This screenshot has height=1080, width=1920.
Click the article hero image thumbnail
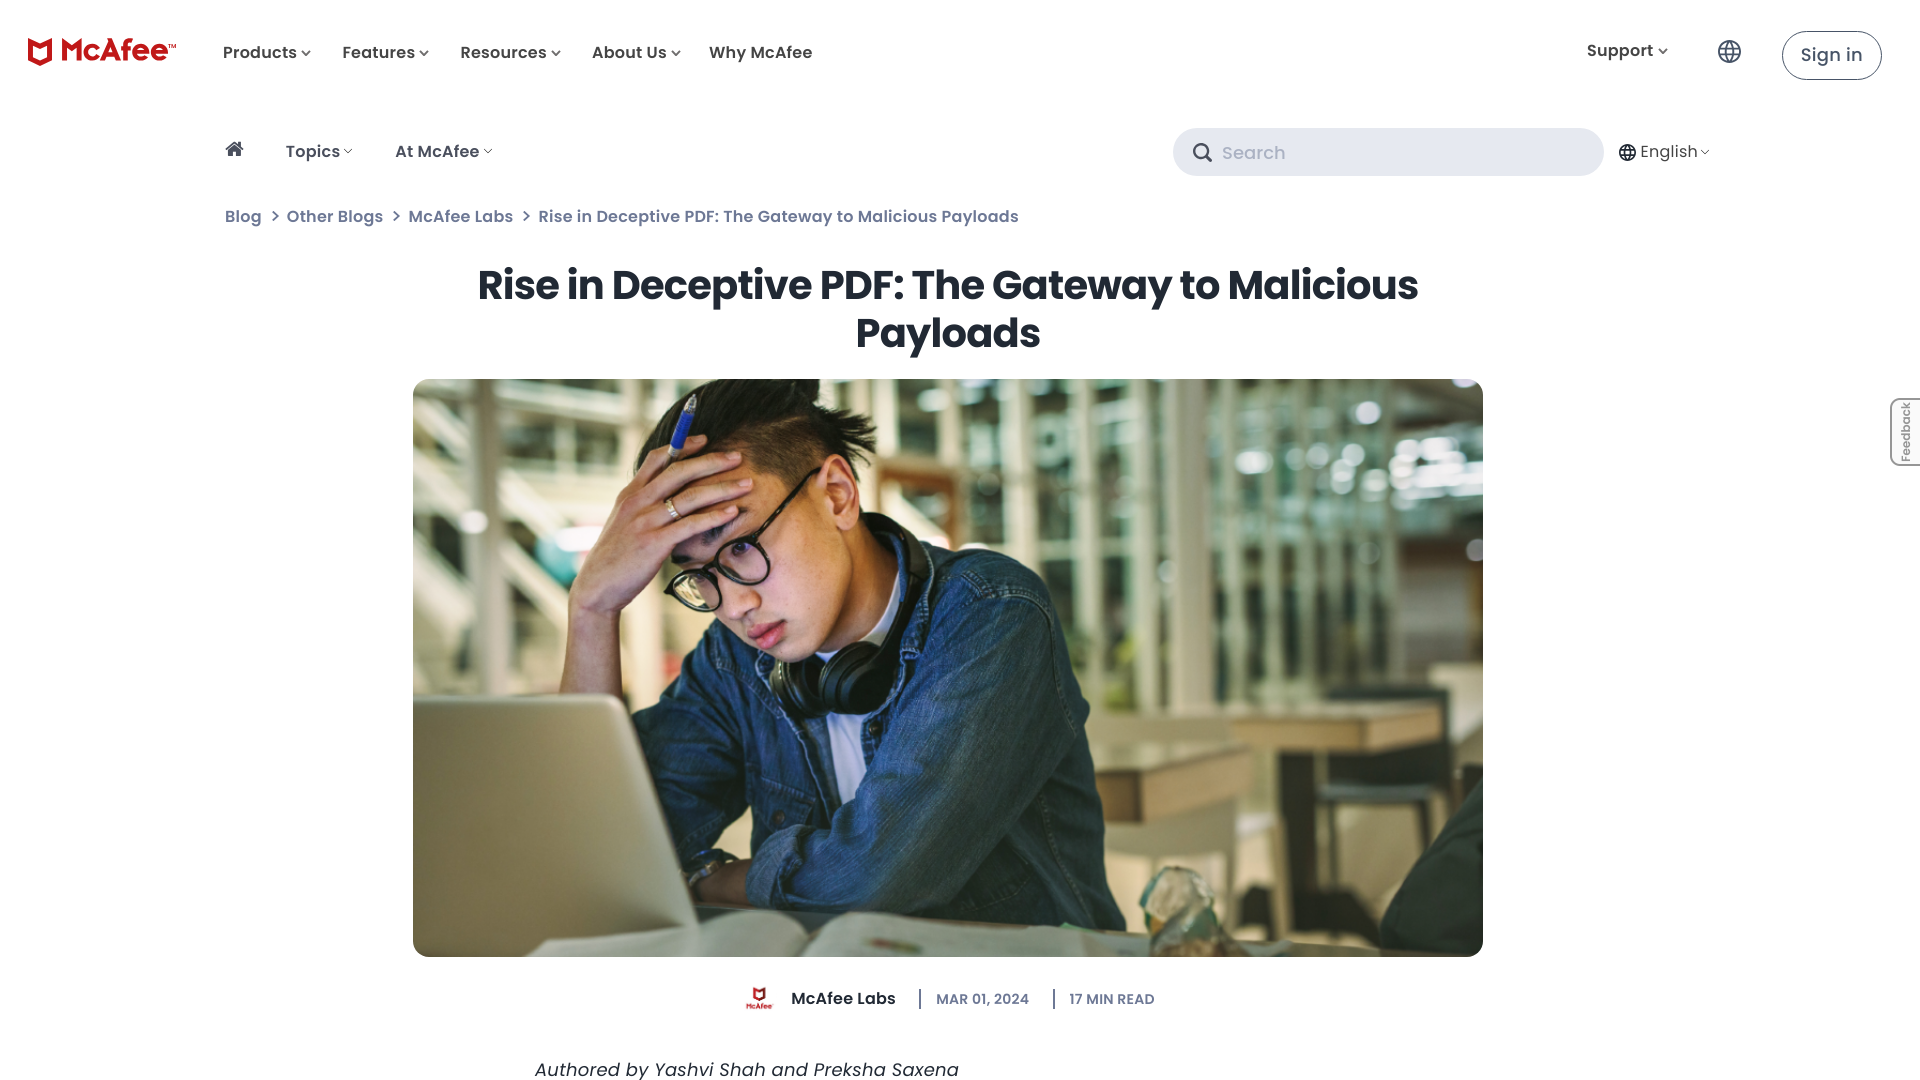(947, 667)
